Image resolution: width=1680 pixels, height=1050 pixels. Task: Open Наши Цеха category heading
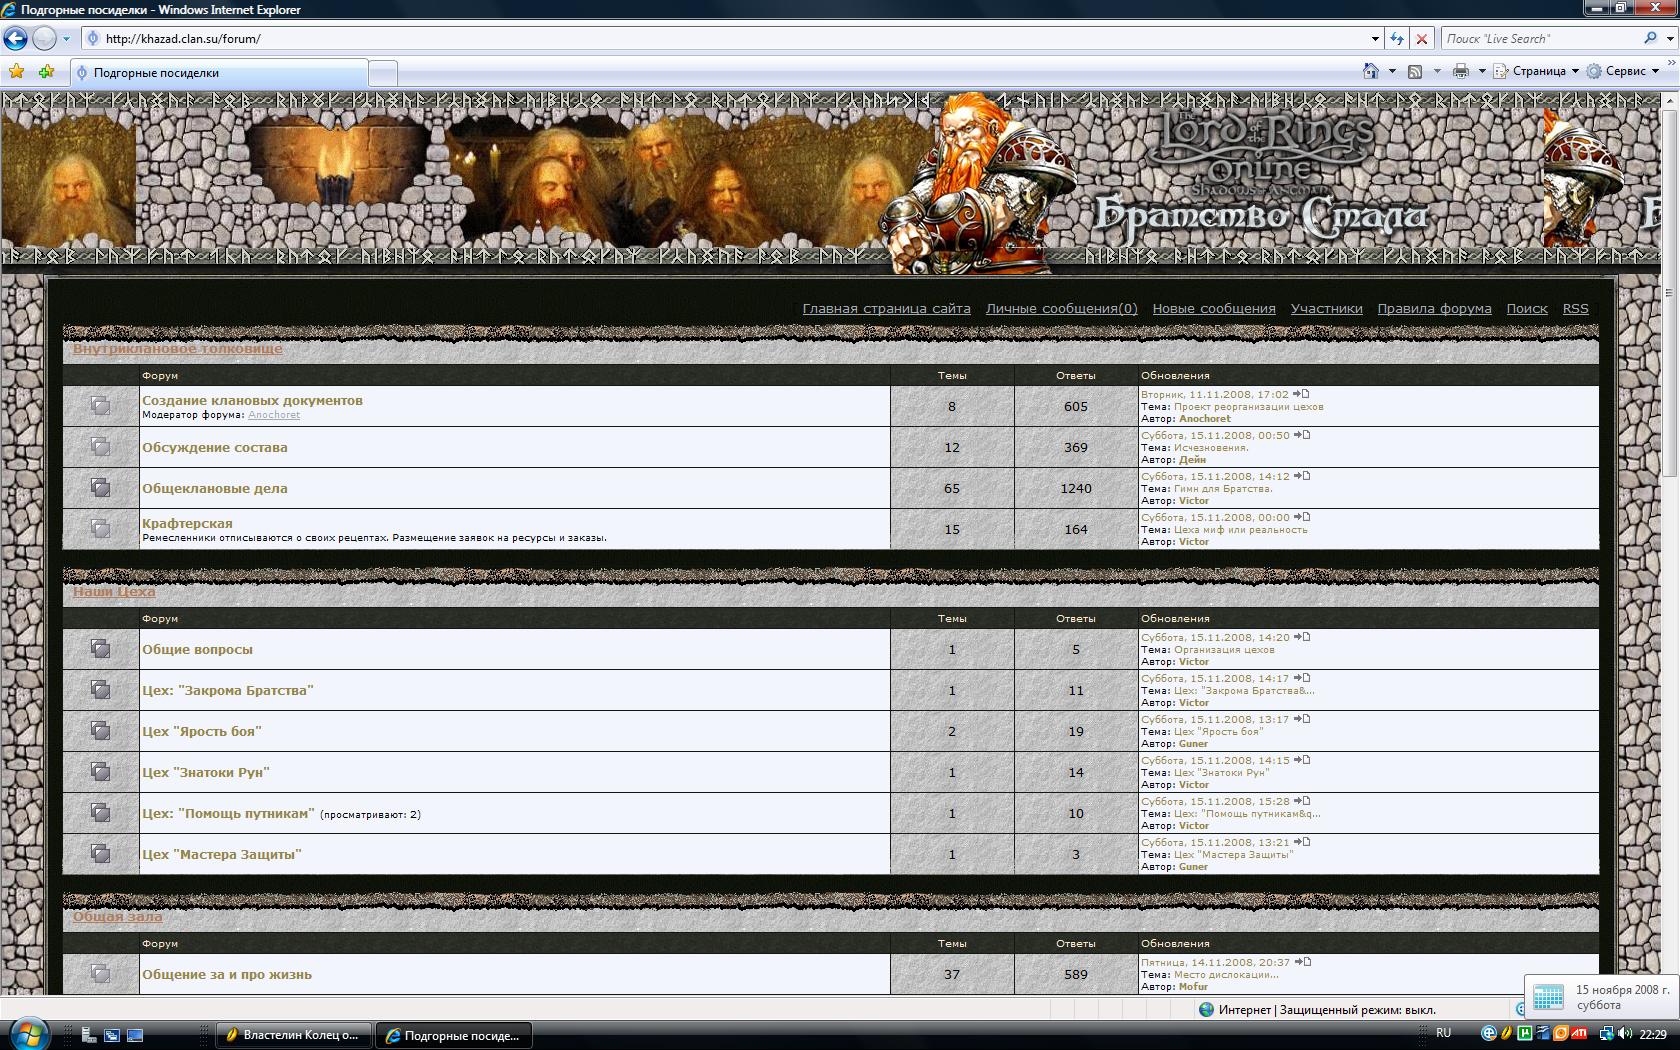(114, 592)
